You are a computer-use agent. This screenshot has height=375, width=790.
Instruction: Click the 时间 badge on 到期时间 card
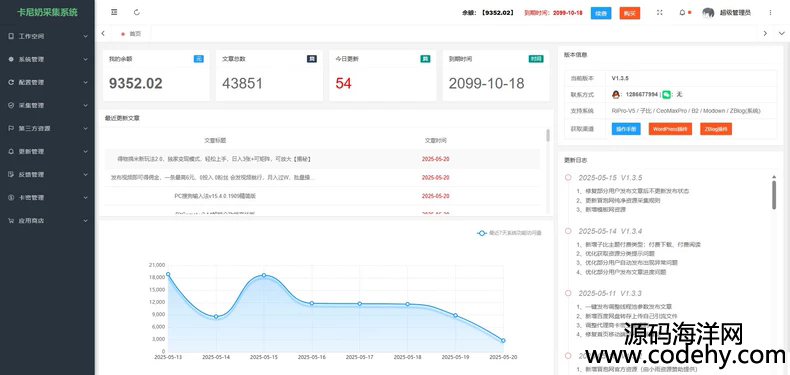(x=536, y=59)
